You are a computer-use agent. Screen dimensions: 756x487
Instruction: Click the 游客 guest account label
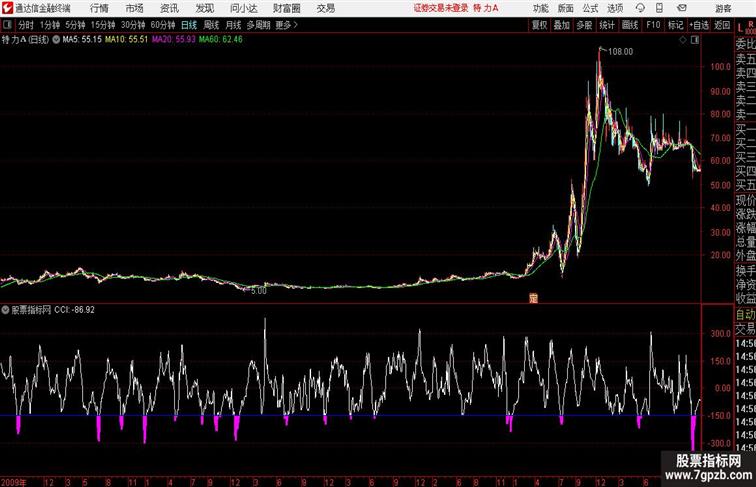point(723,8)
